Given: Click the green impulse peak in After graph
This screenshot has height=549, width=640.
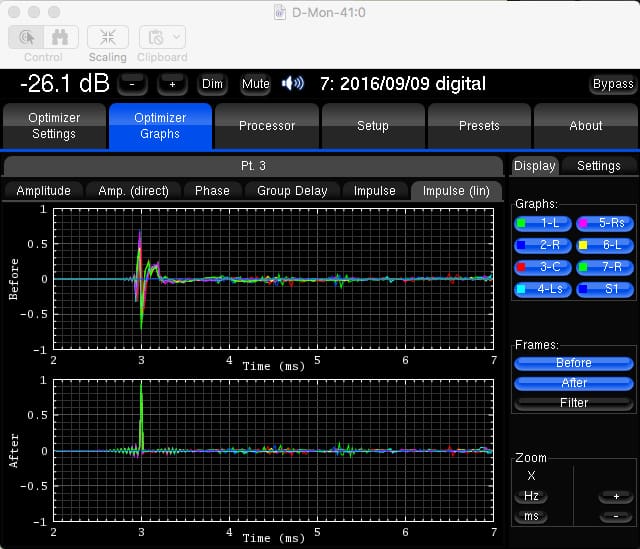Looking at the screenshot, I should [x=141, y=416].
